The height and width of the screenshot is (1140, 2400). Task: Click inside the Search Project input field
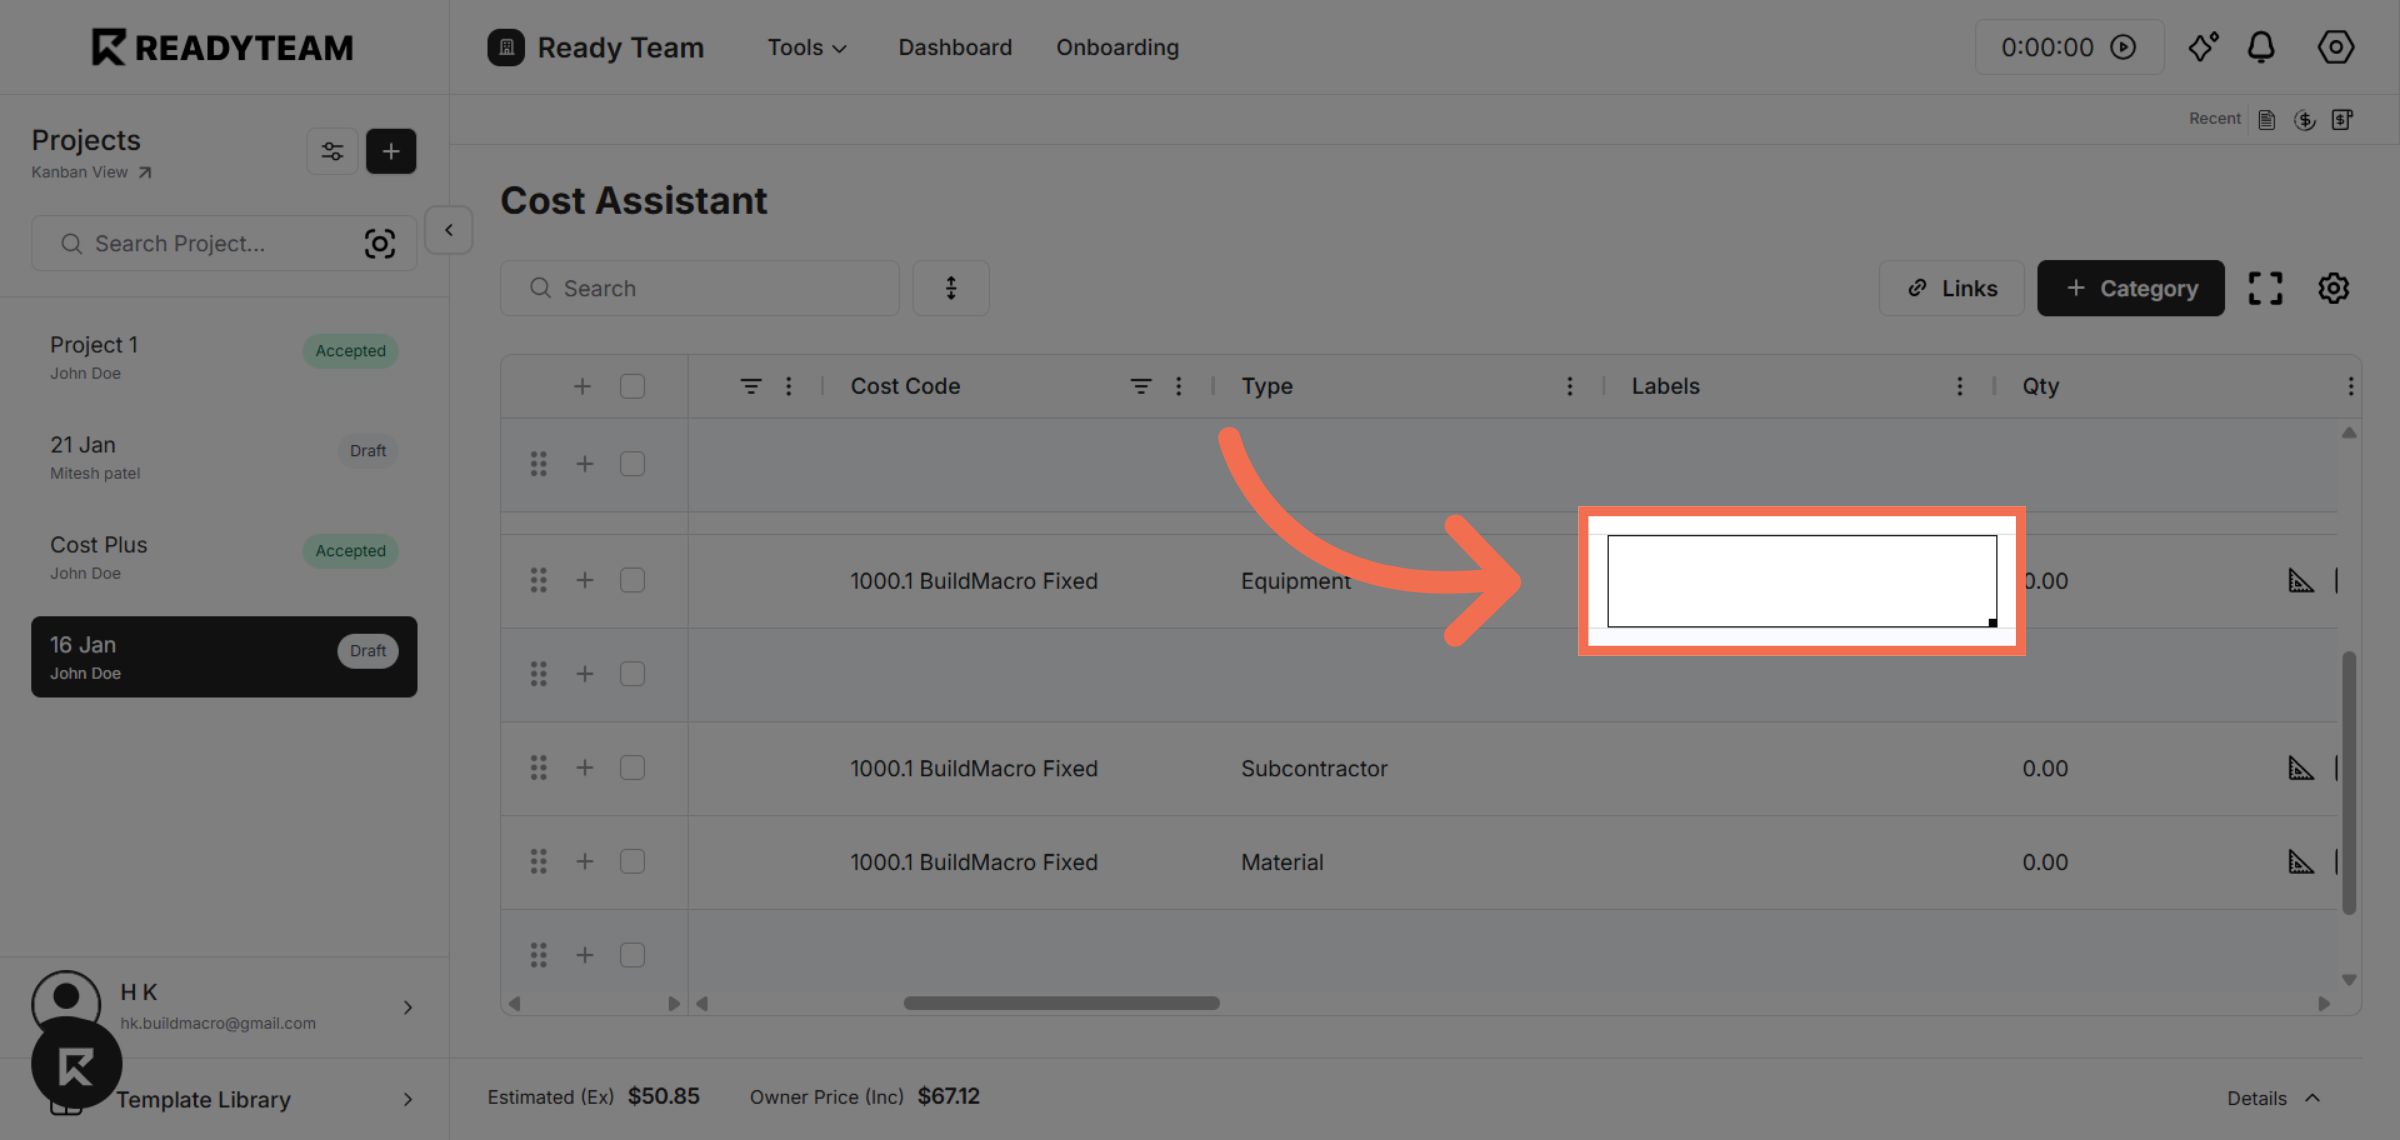point(200,243)
